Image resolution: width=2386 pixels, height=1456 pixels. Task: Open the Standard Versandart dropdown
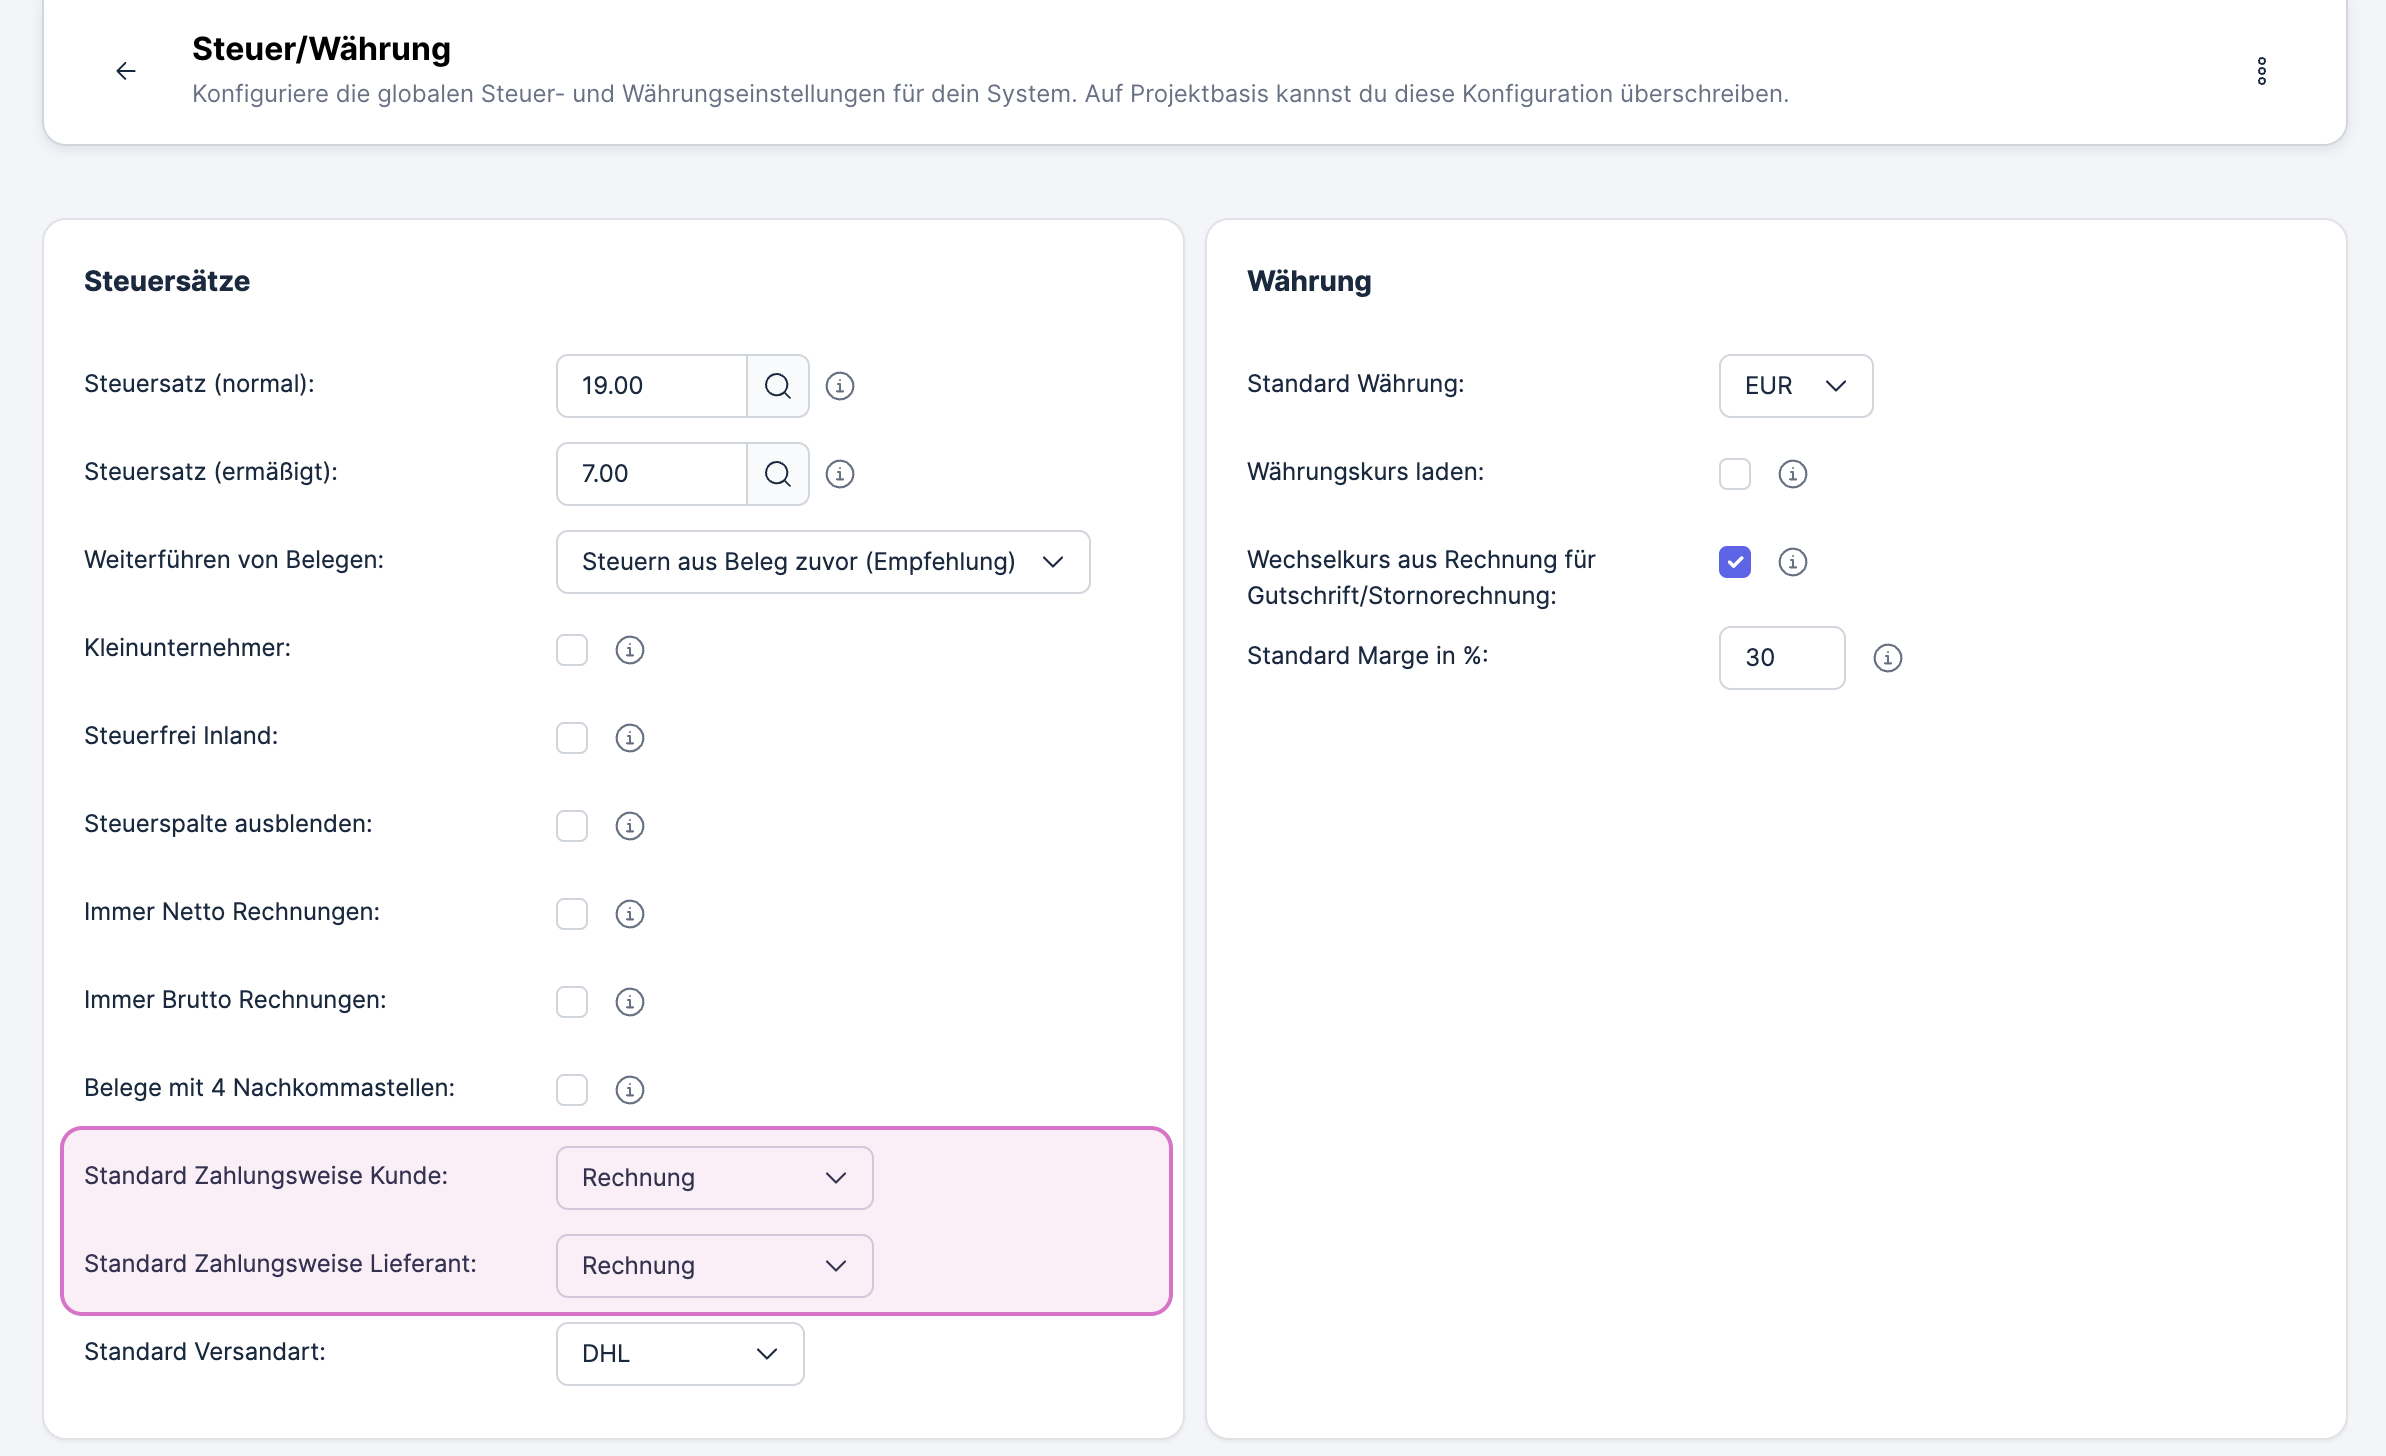coord(679,1353)
